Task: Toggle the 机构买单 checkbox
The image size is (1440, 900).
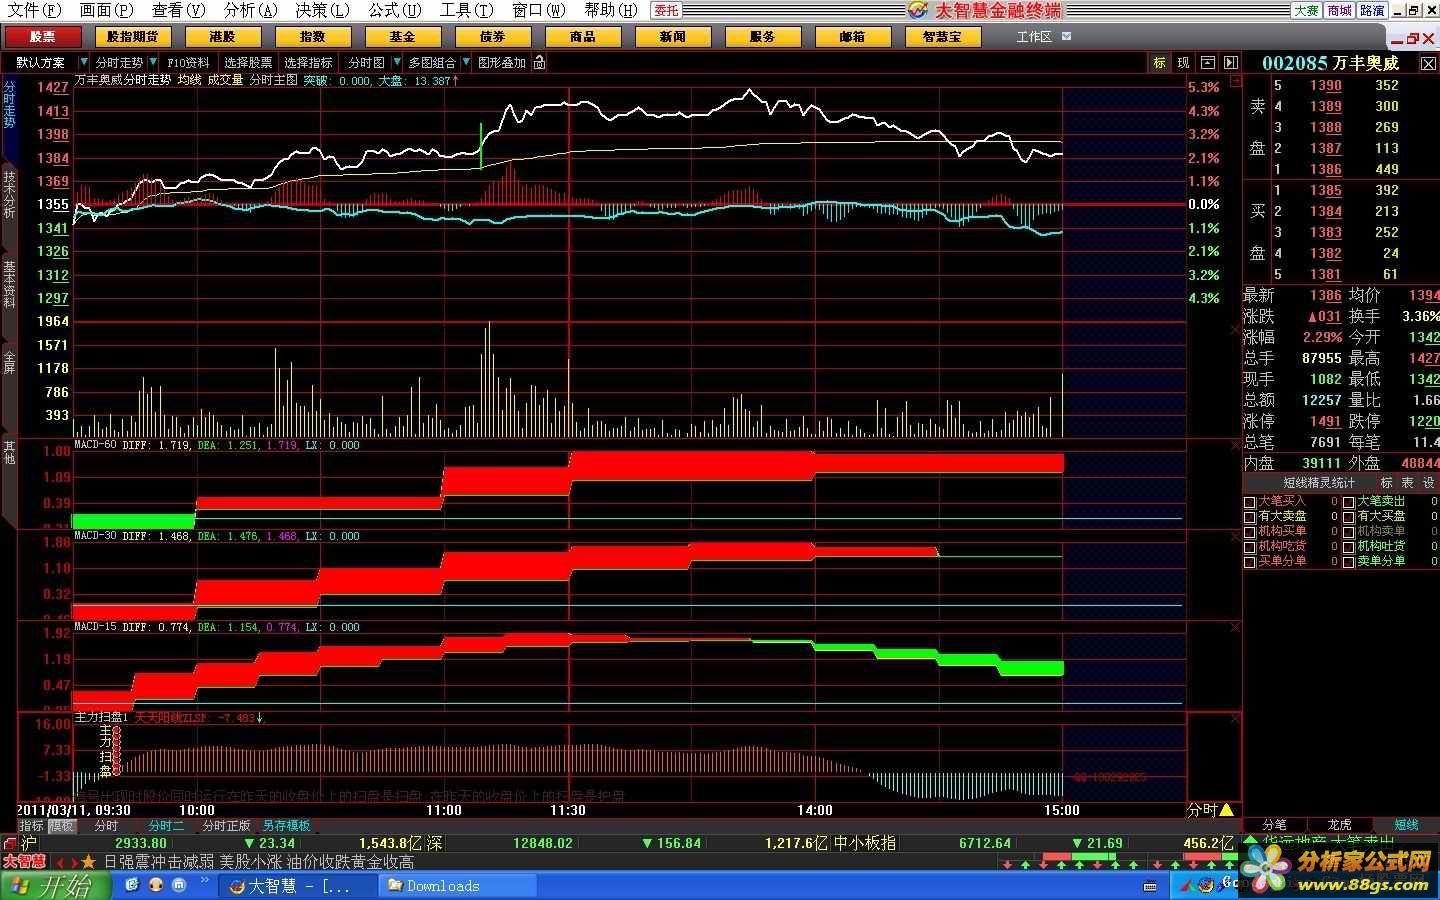Action: pyautogui.click(x=1249, y=532)
